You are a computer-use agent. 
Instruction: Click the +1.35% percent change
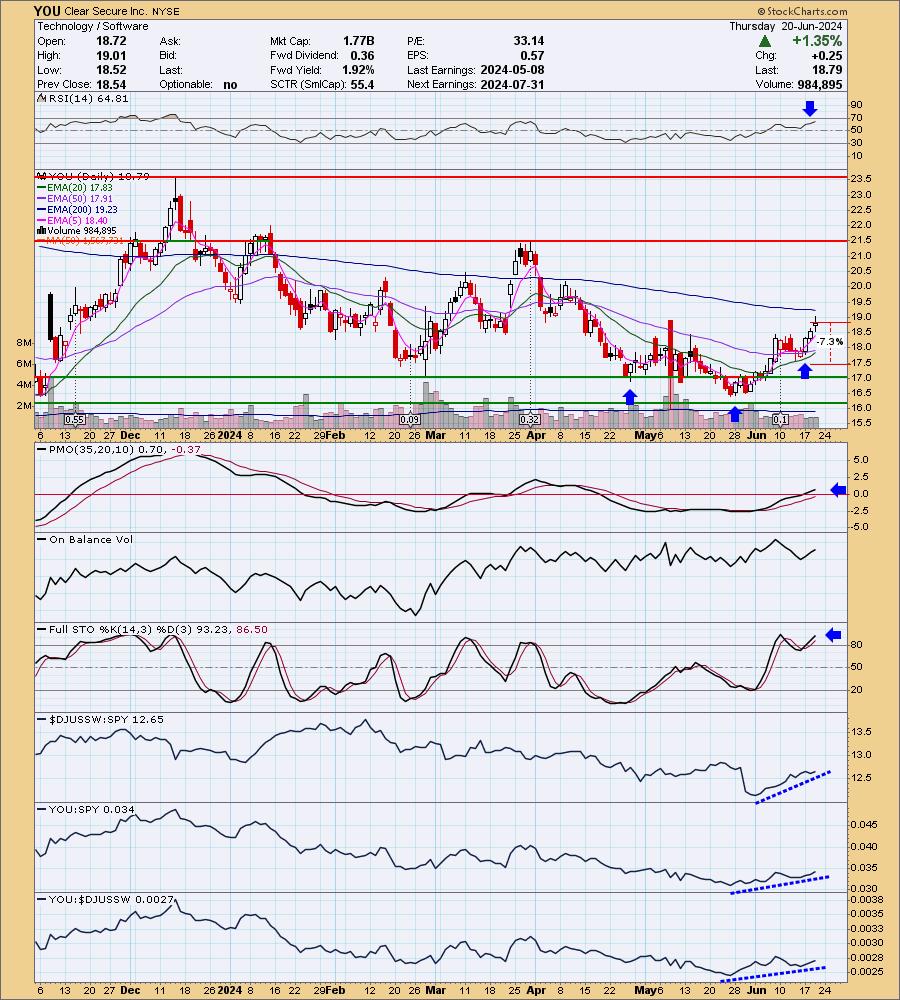click(817, 41)
